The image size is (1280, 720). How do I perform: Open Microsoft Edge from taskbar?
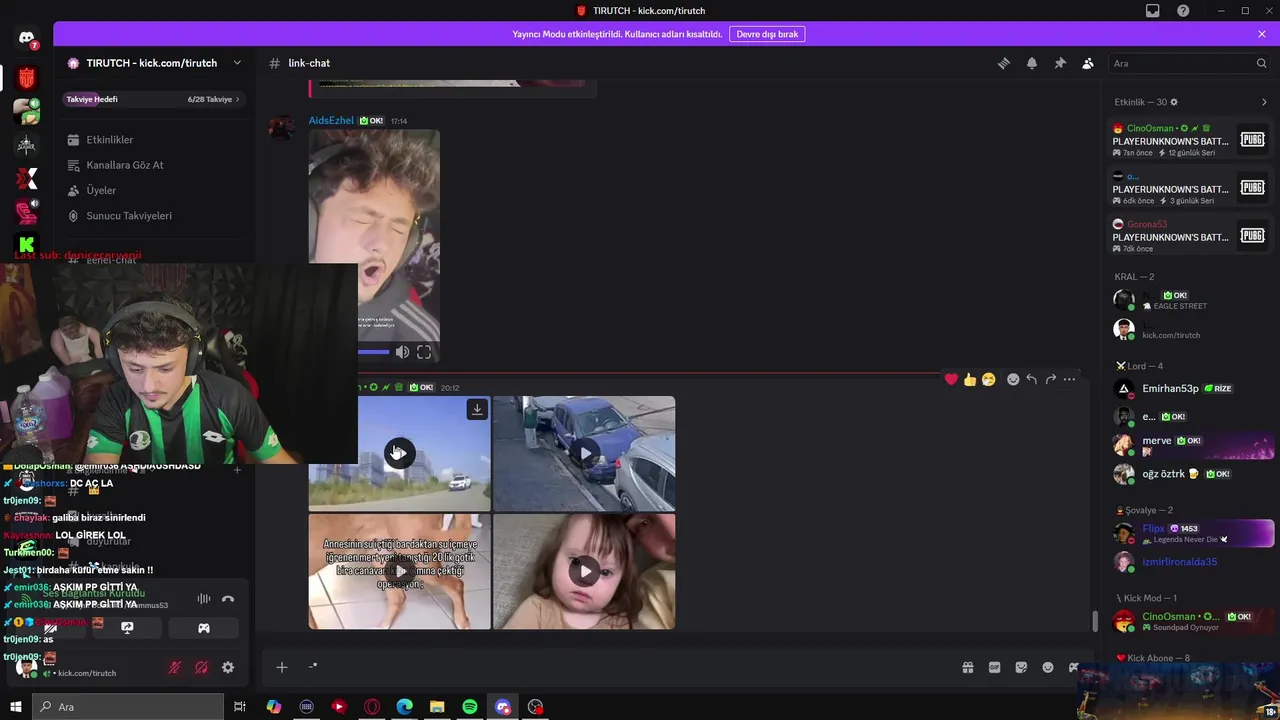404,707
